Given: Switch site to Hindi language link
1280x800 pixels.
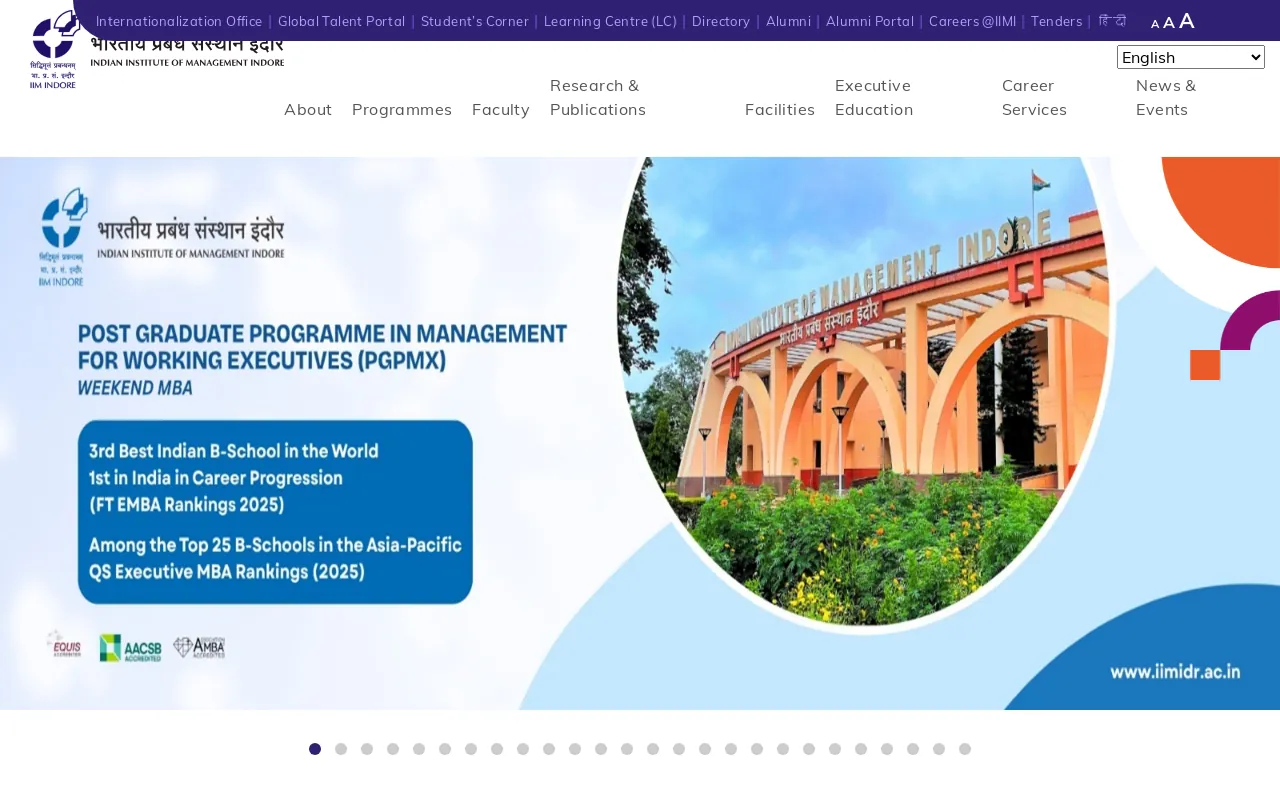Looking at the screenshot, I should click(x=1112, y=21).
